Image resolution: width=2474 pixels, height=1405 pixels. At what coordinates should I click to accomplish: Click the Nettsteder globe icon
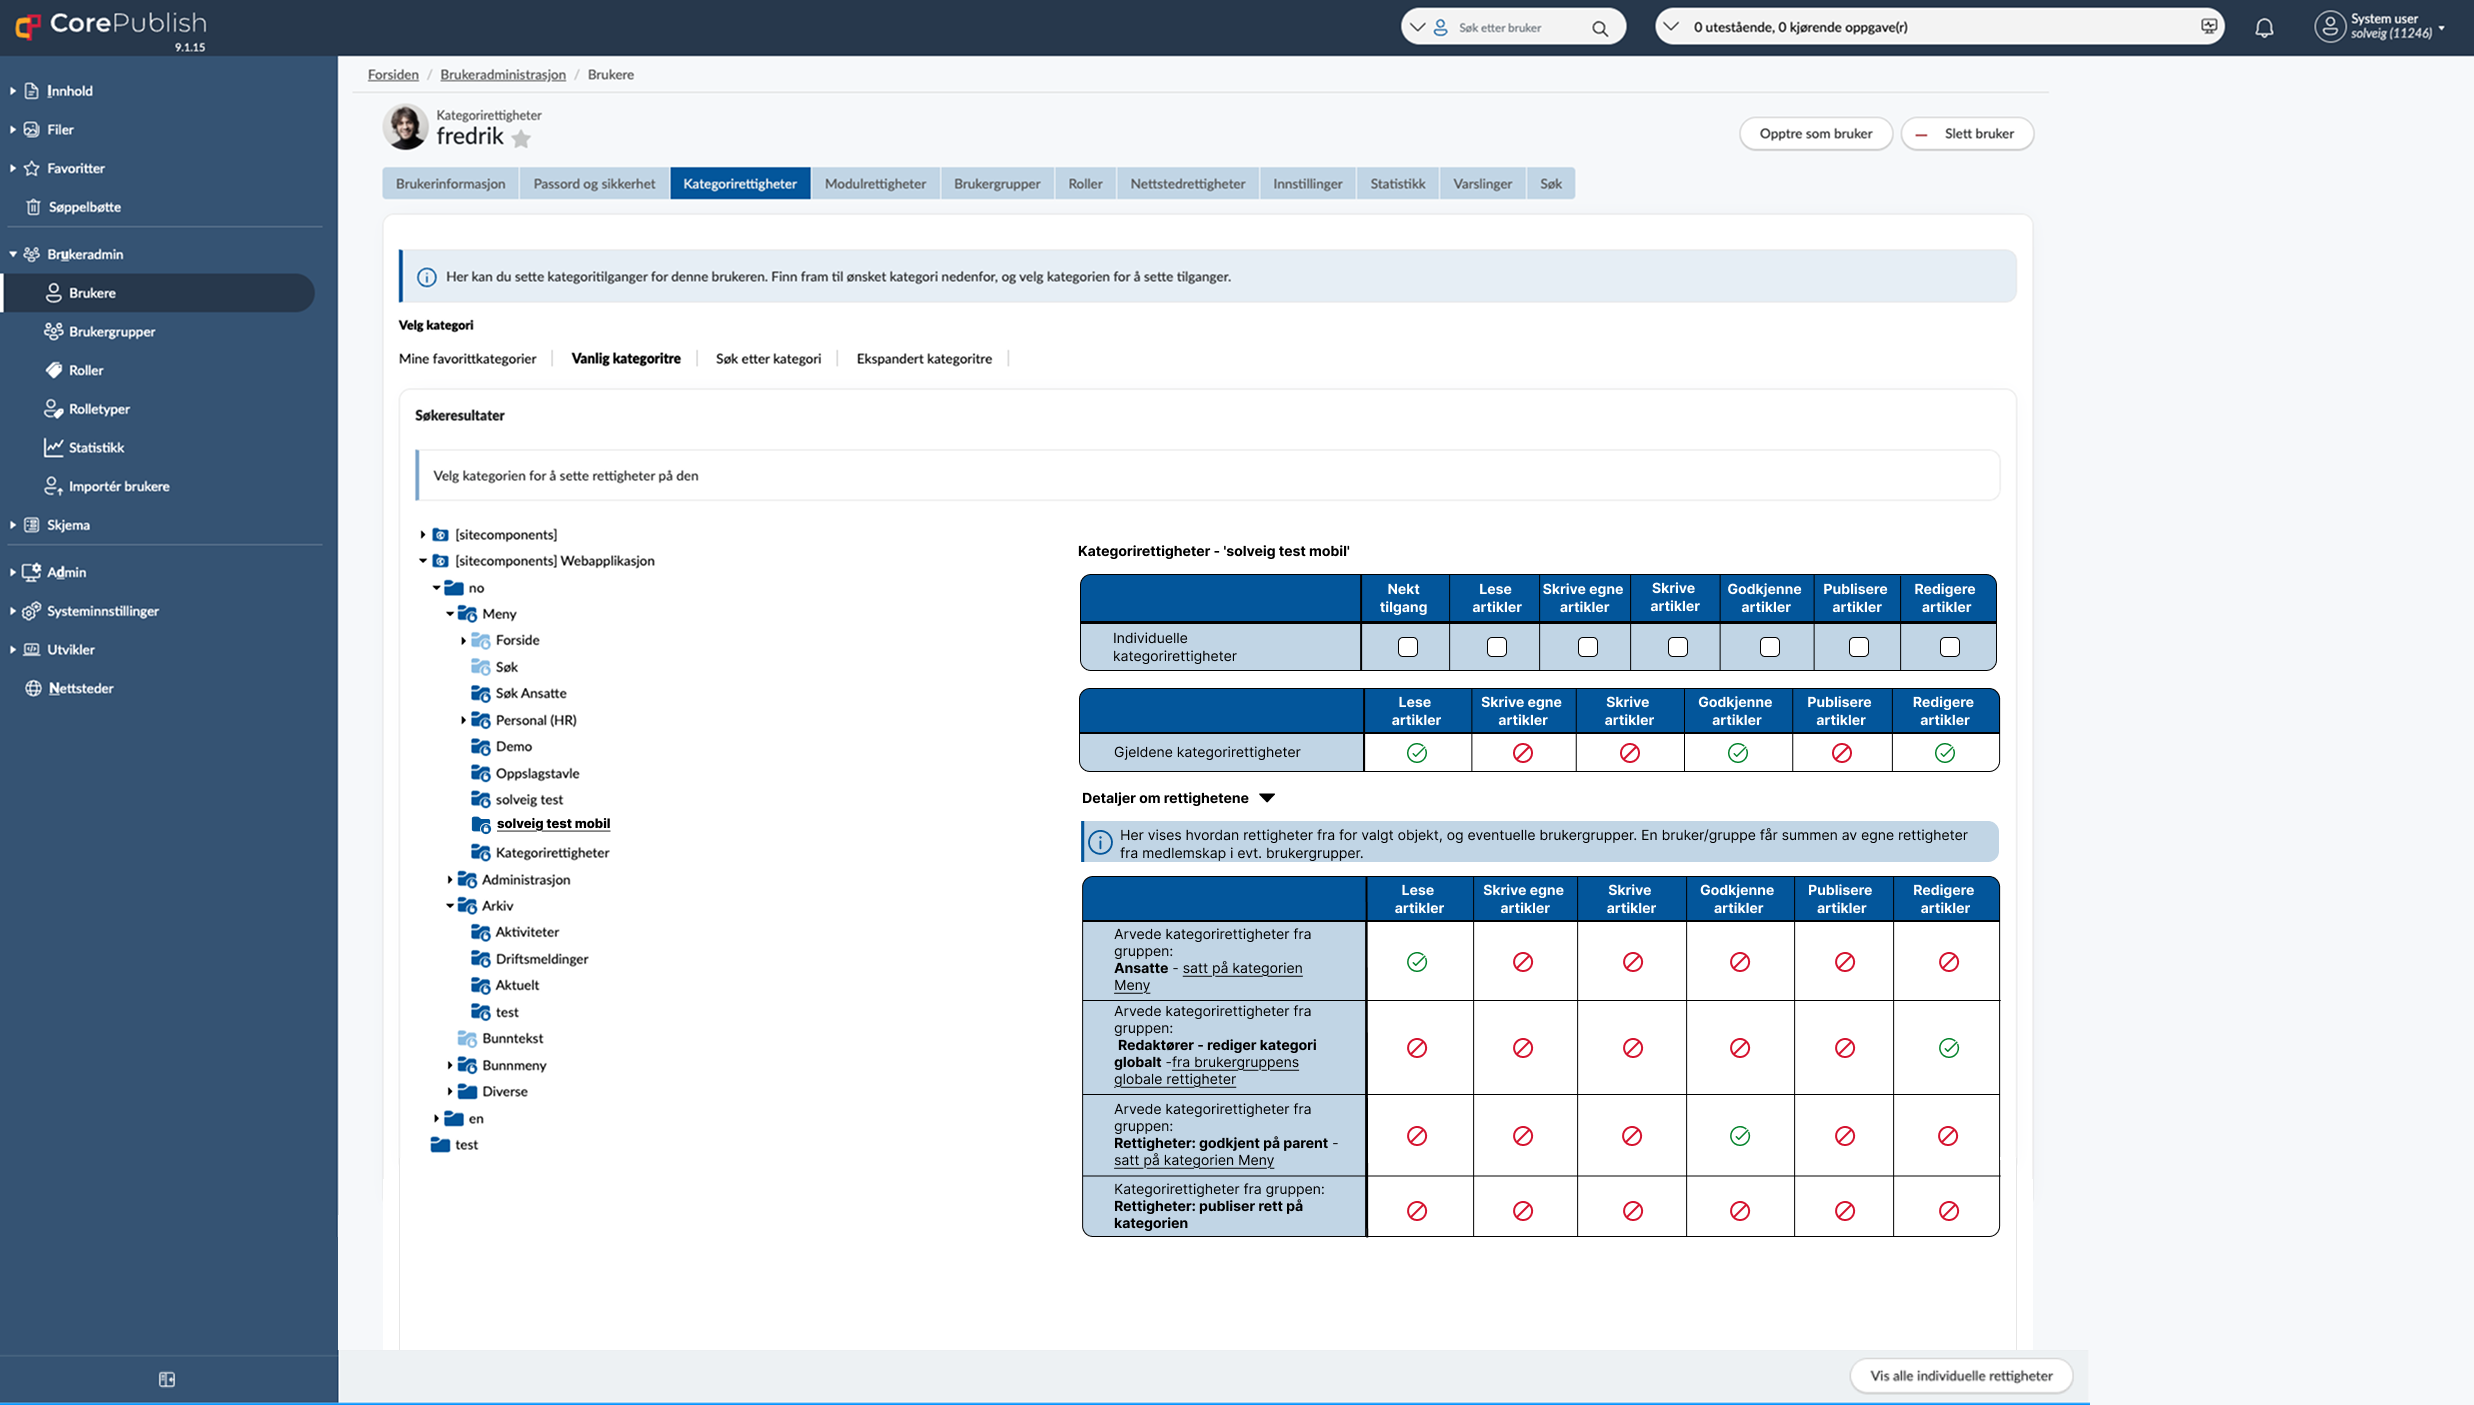tap(33, 688)
